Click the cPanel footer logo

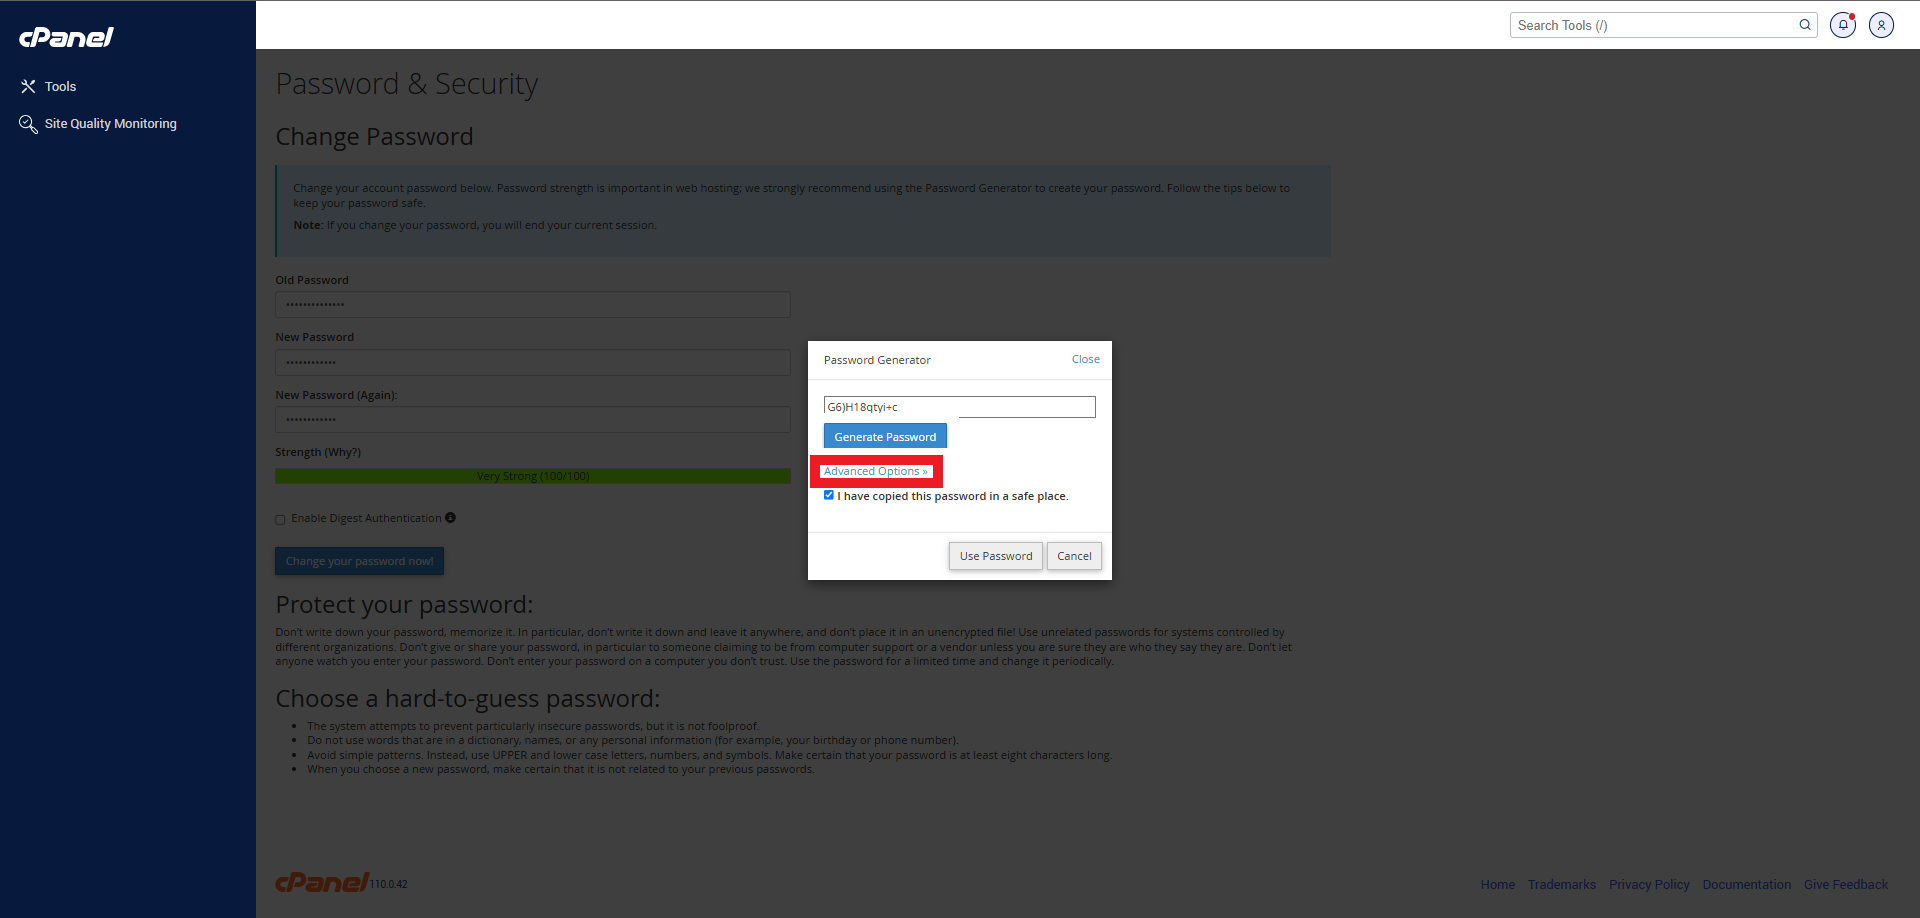322,882
